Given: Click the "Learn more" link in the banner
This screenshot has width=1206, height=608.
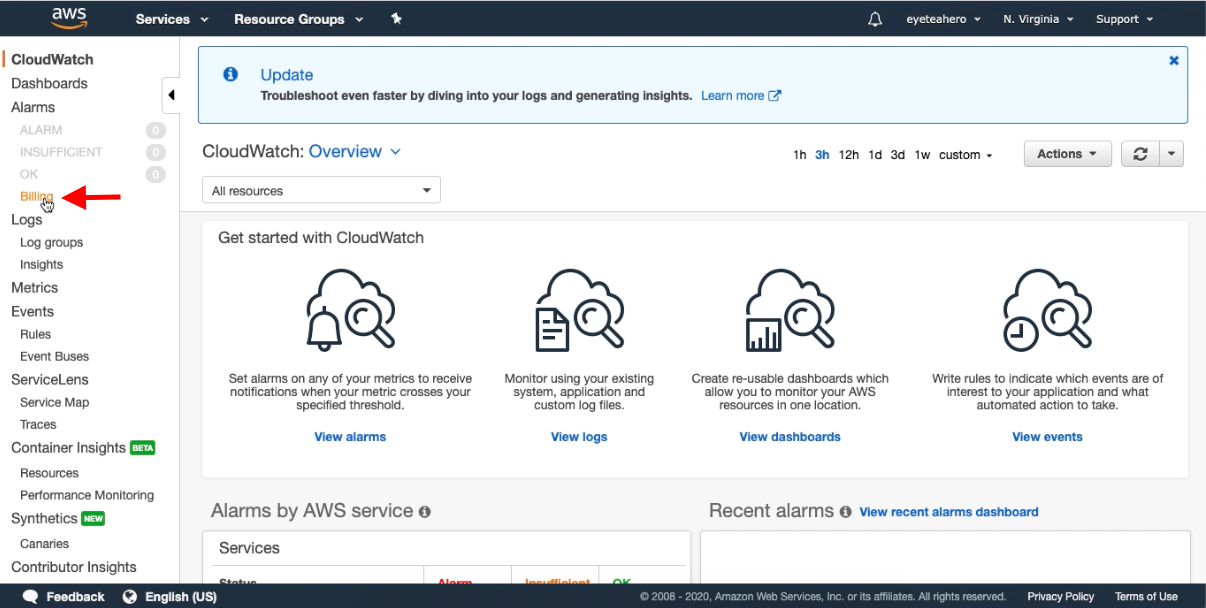Looking at the screenshot, I should coord(733,95).
